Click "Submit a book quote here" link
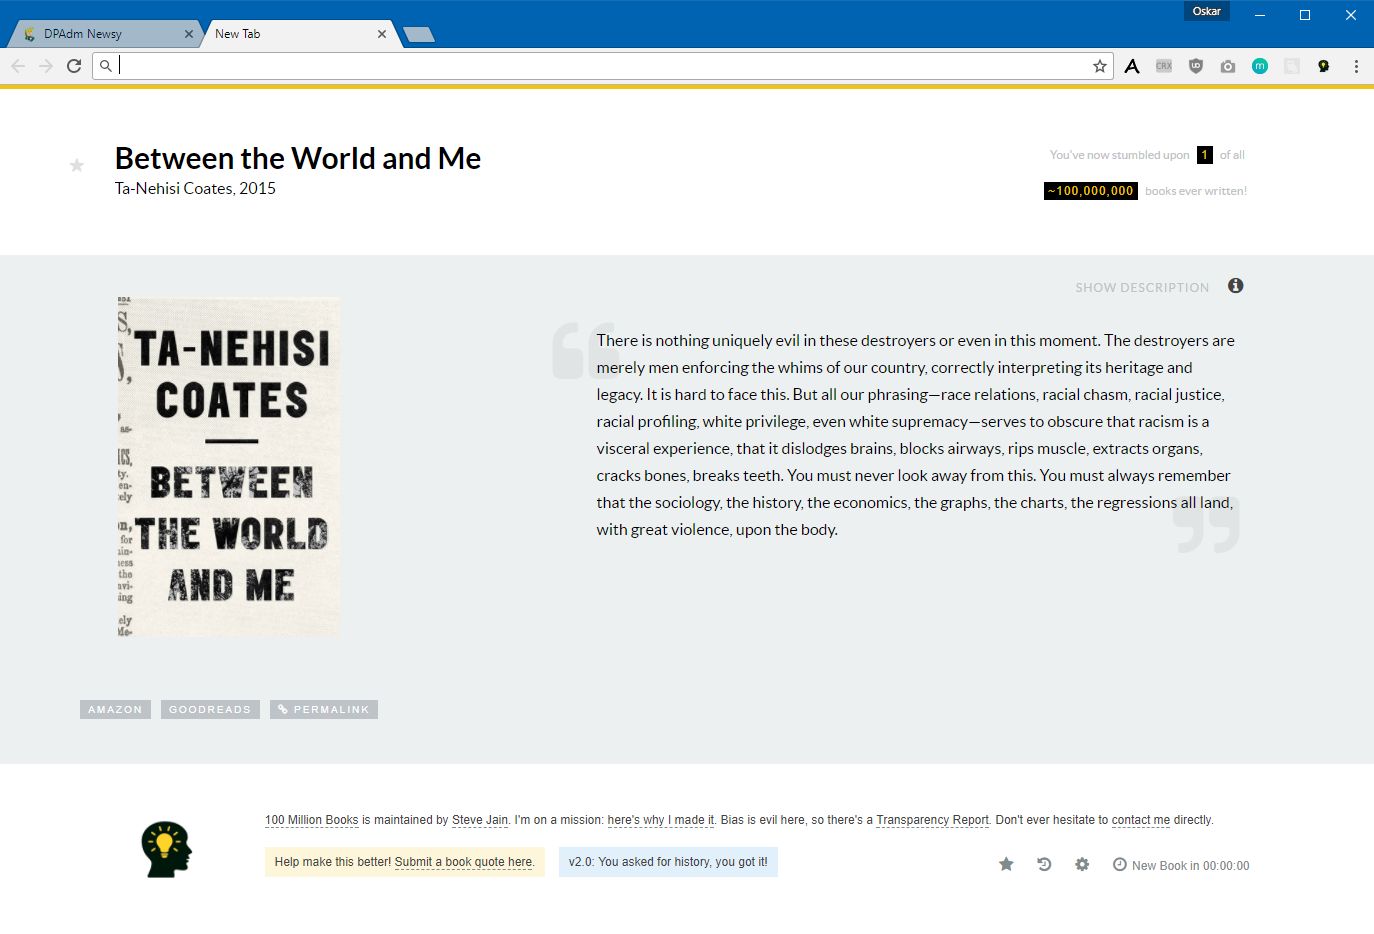This screenshot has width=1374, height=934. click(464, 862)
